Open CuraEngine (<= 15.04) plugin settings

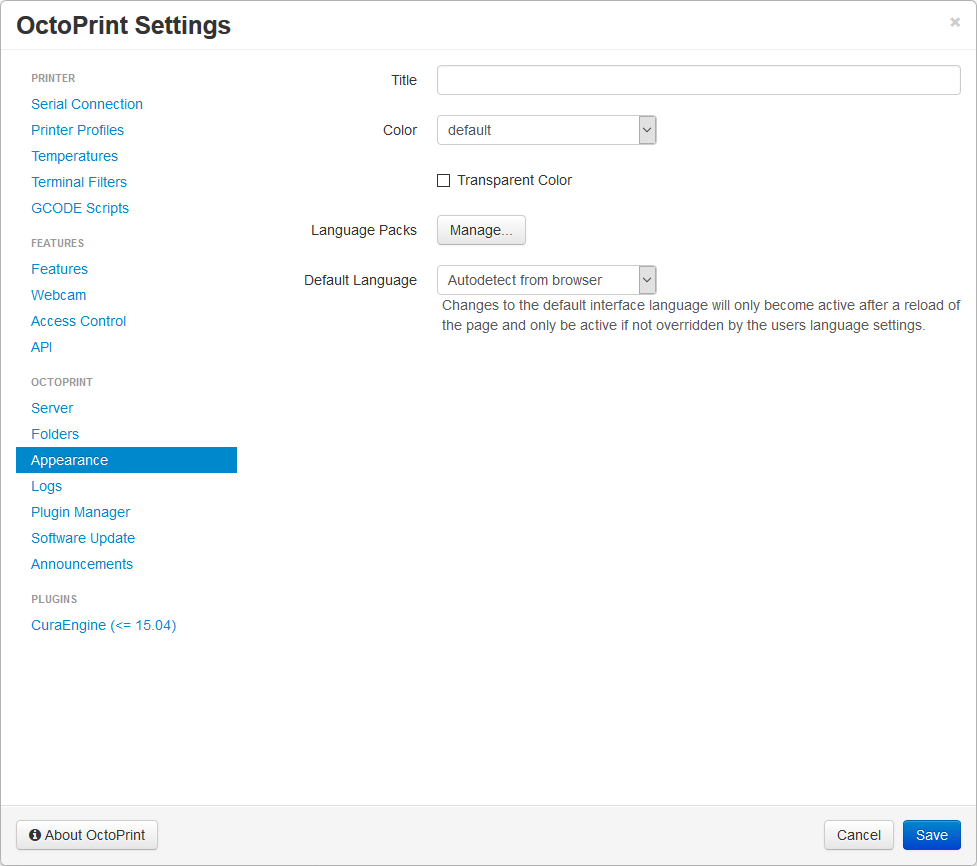pos(103,626)
